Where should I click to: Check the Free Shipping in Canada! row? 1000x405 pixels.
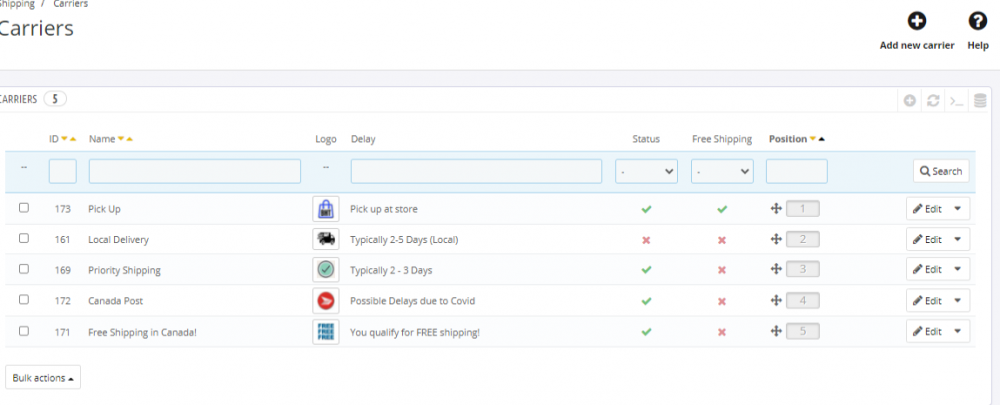click(24, 331)
